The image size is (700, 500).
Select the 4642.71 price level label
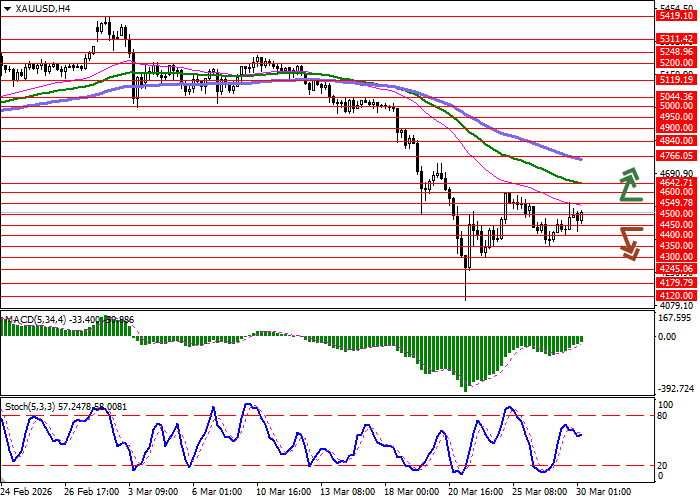pyautogui.click(x=676, y=183)
